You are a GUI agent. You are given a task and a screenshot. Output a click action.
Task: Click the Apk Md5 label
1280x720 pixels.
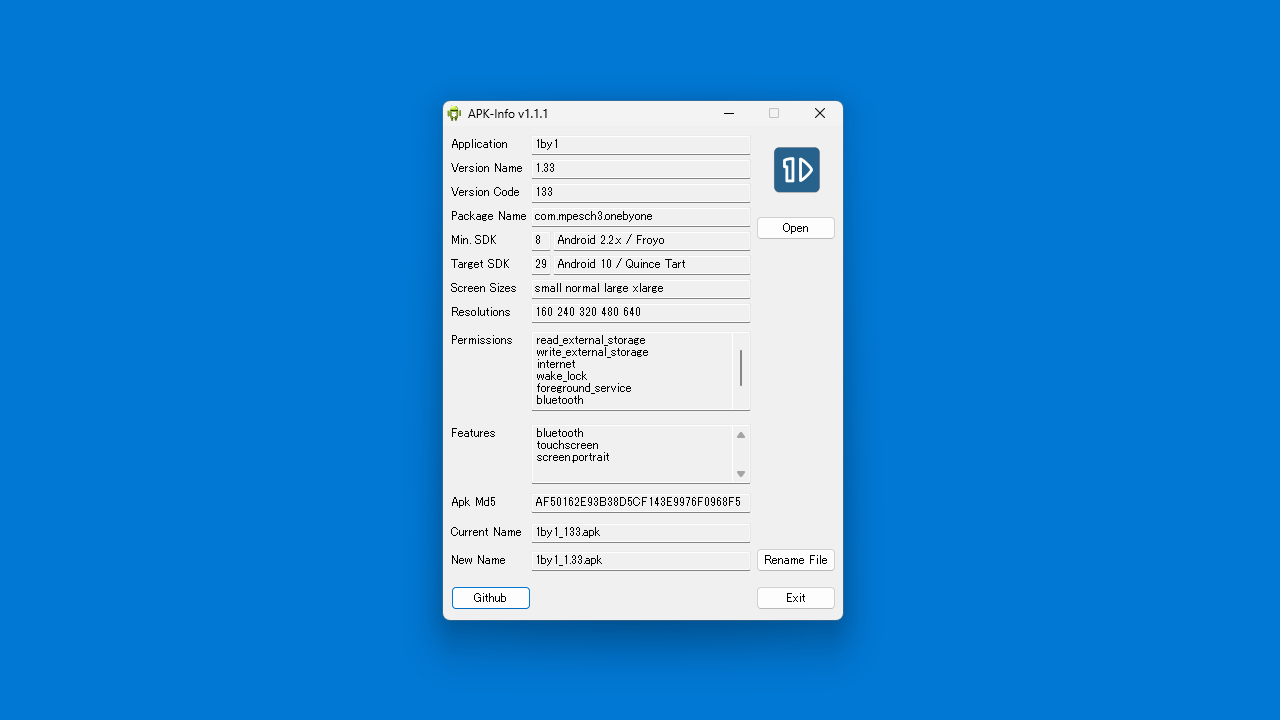tap(473, 502)
